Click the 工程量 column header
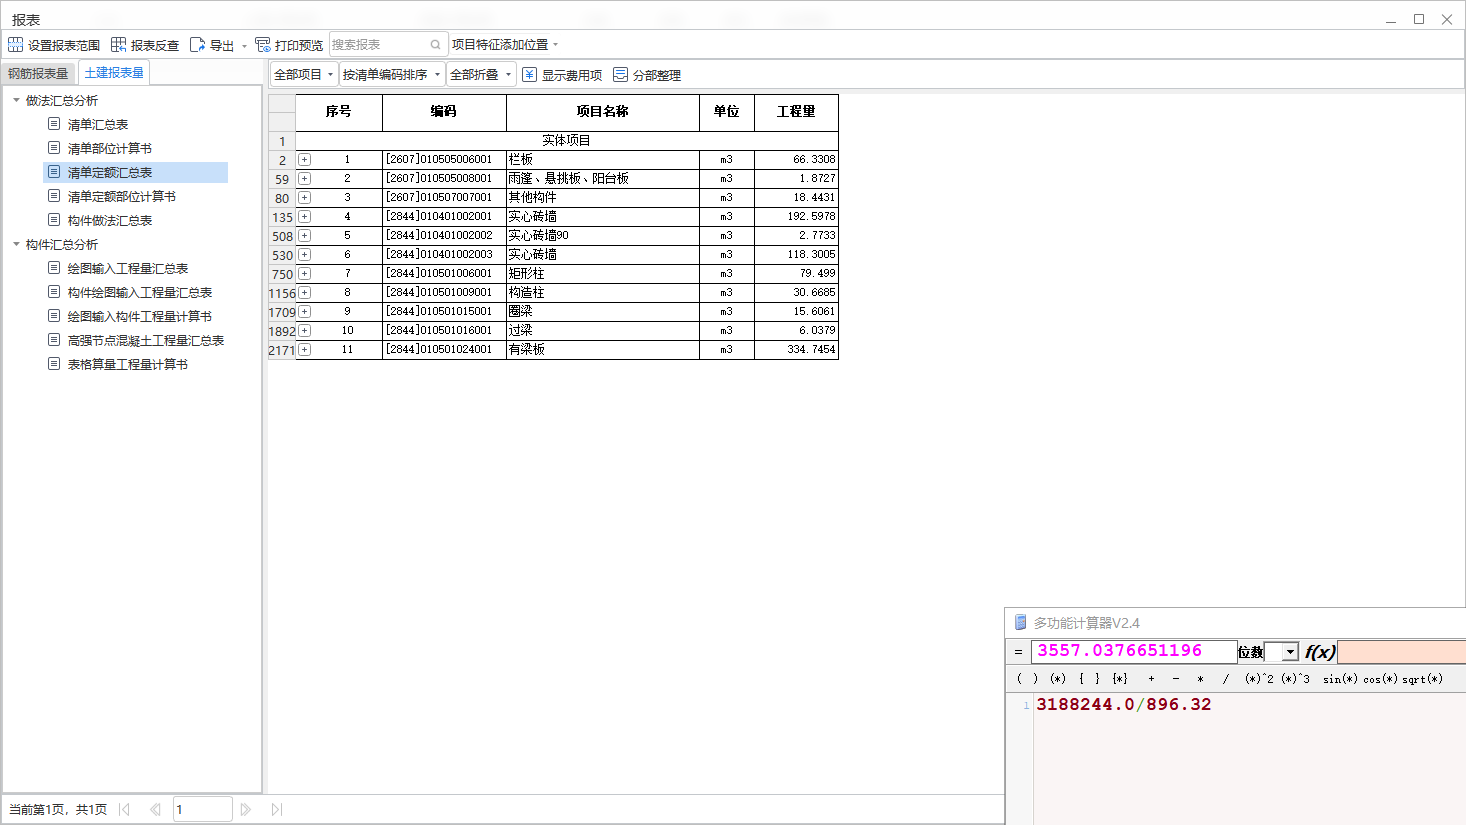 coord(797,112)
